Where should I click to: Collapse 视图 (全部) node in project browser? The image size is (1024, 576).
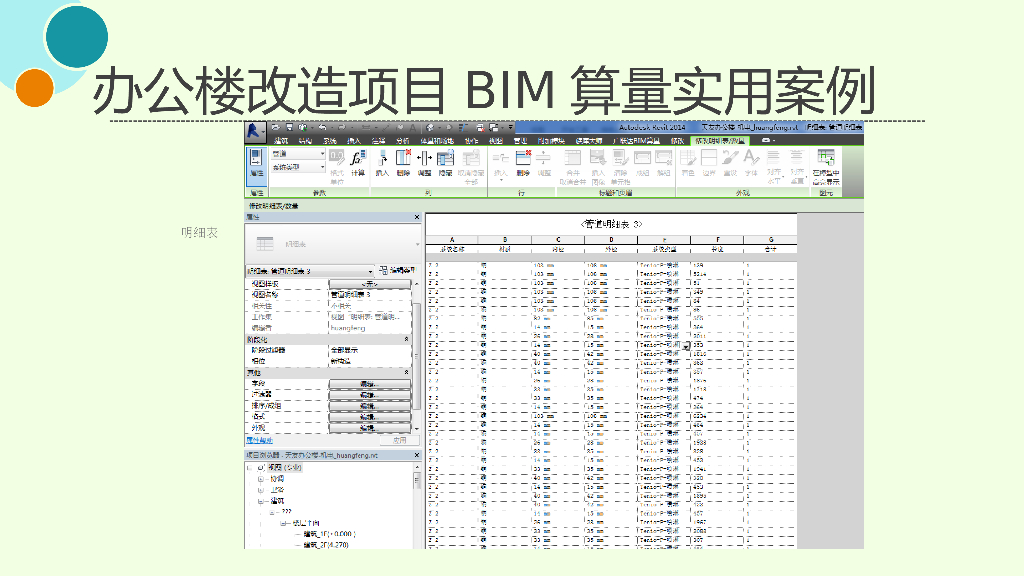click(250, 468)
